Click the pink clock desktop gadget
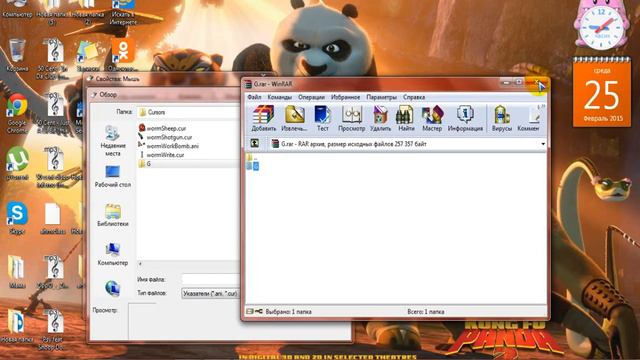The width and height of the screenshot is (640, 360). point(602,25)
